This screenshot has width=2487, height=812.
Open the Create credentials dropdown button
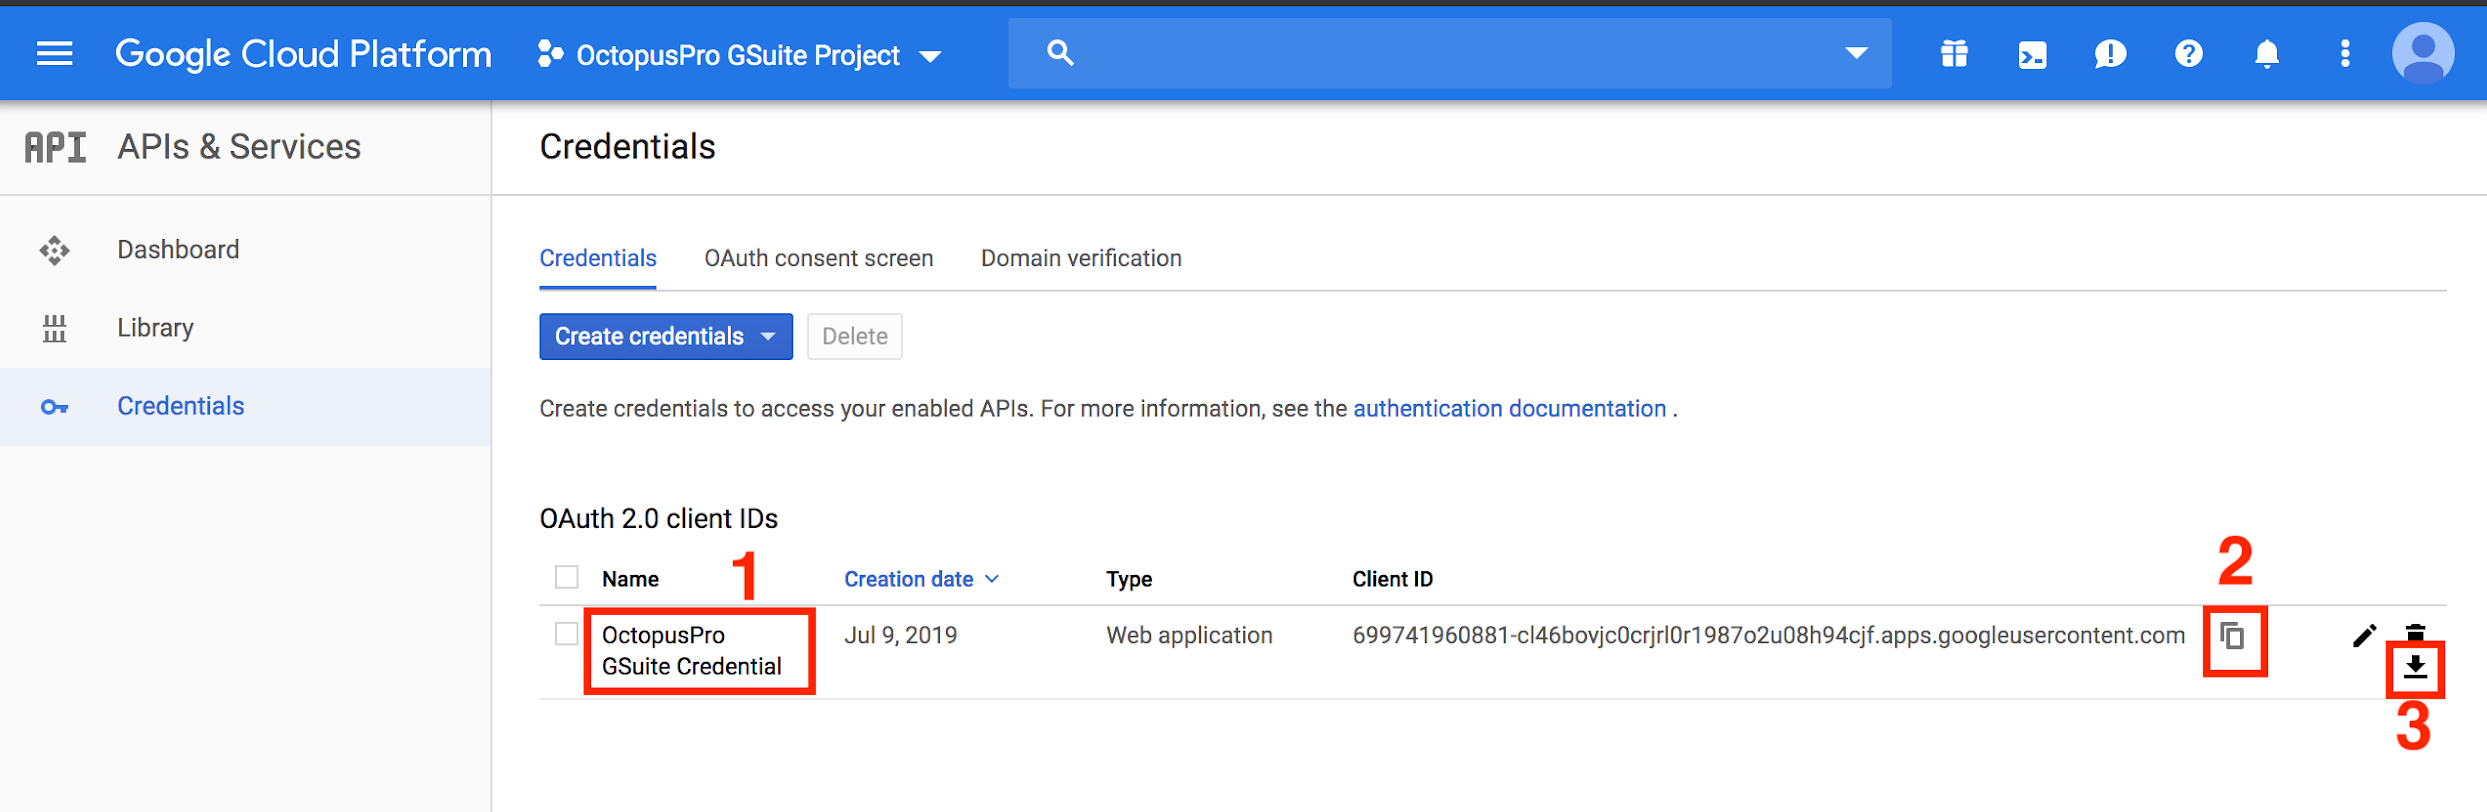click(666, 336)
